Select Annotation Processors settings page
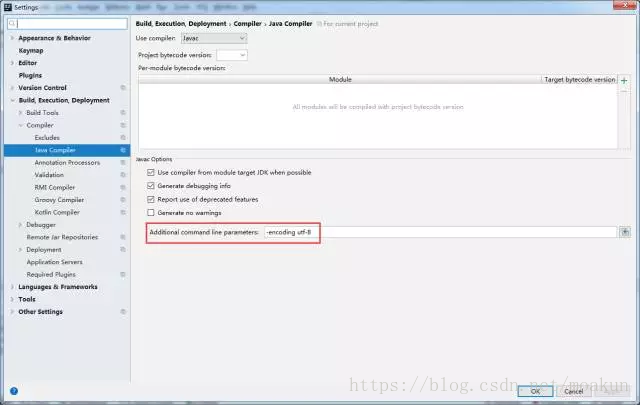The height and width of the screenshot is (405, 640). [x=67, y=162]
